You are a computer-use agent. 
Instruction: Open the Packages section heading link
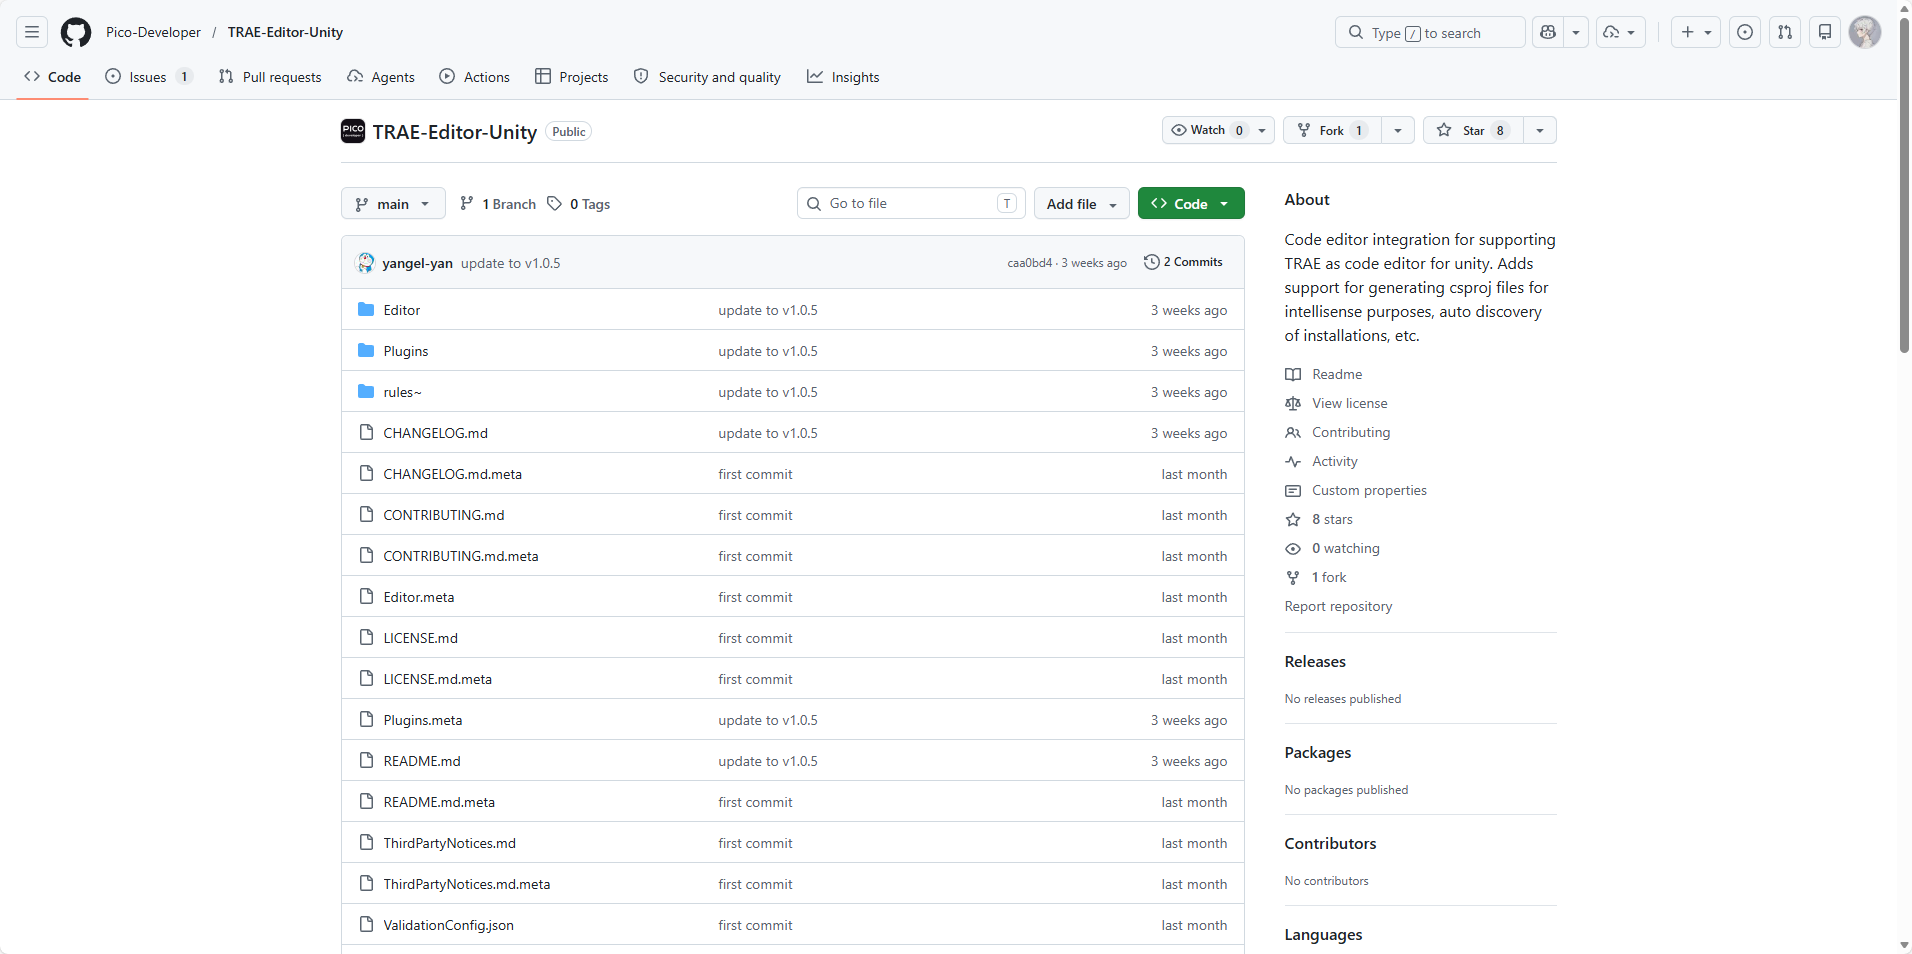[x=1317, y=753]
